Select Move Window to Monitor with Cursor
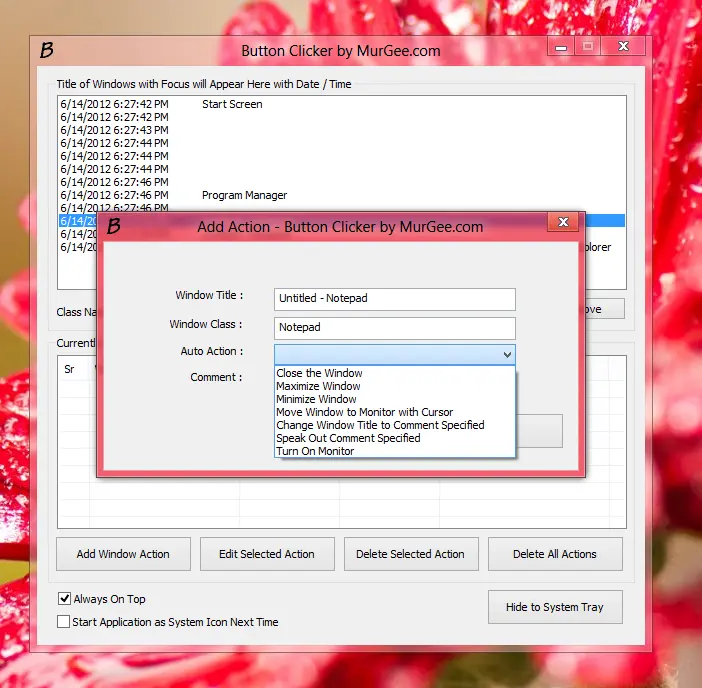Image resolution: width=702 pixels, height=688 pixels. (394, 412)
